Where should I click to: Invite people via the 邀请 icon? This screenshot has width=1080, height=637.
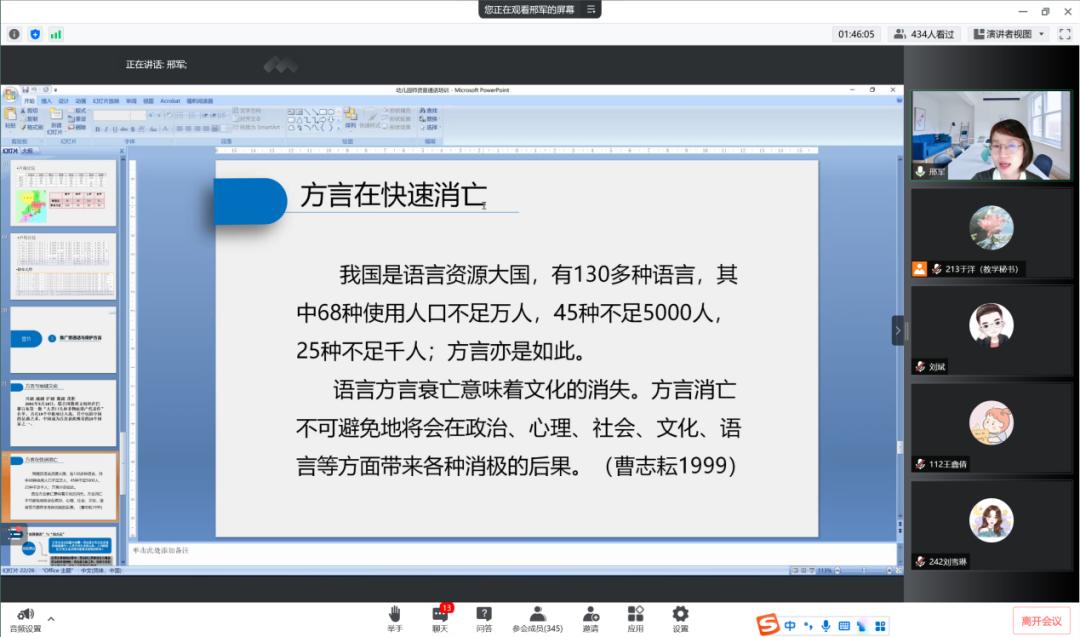590,615
